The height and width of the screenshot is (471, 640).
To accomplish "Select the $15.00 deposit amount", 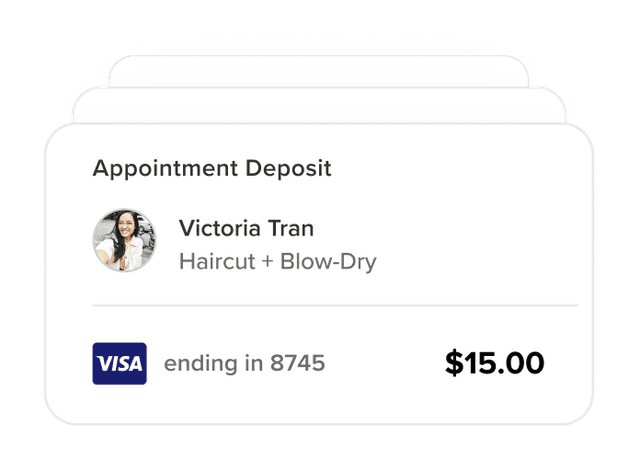I will click(495, 362).
